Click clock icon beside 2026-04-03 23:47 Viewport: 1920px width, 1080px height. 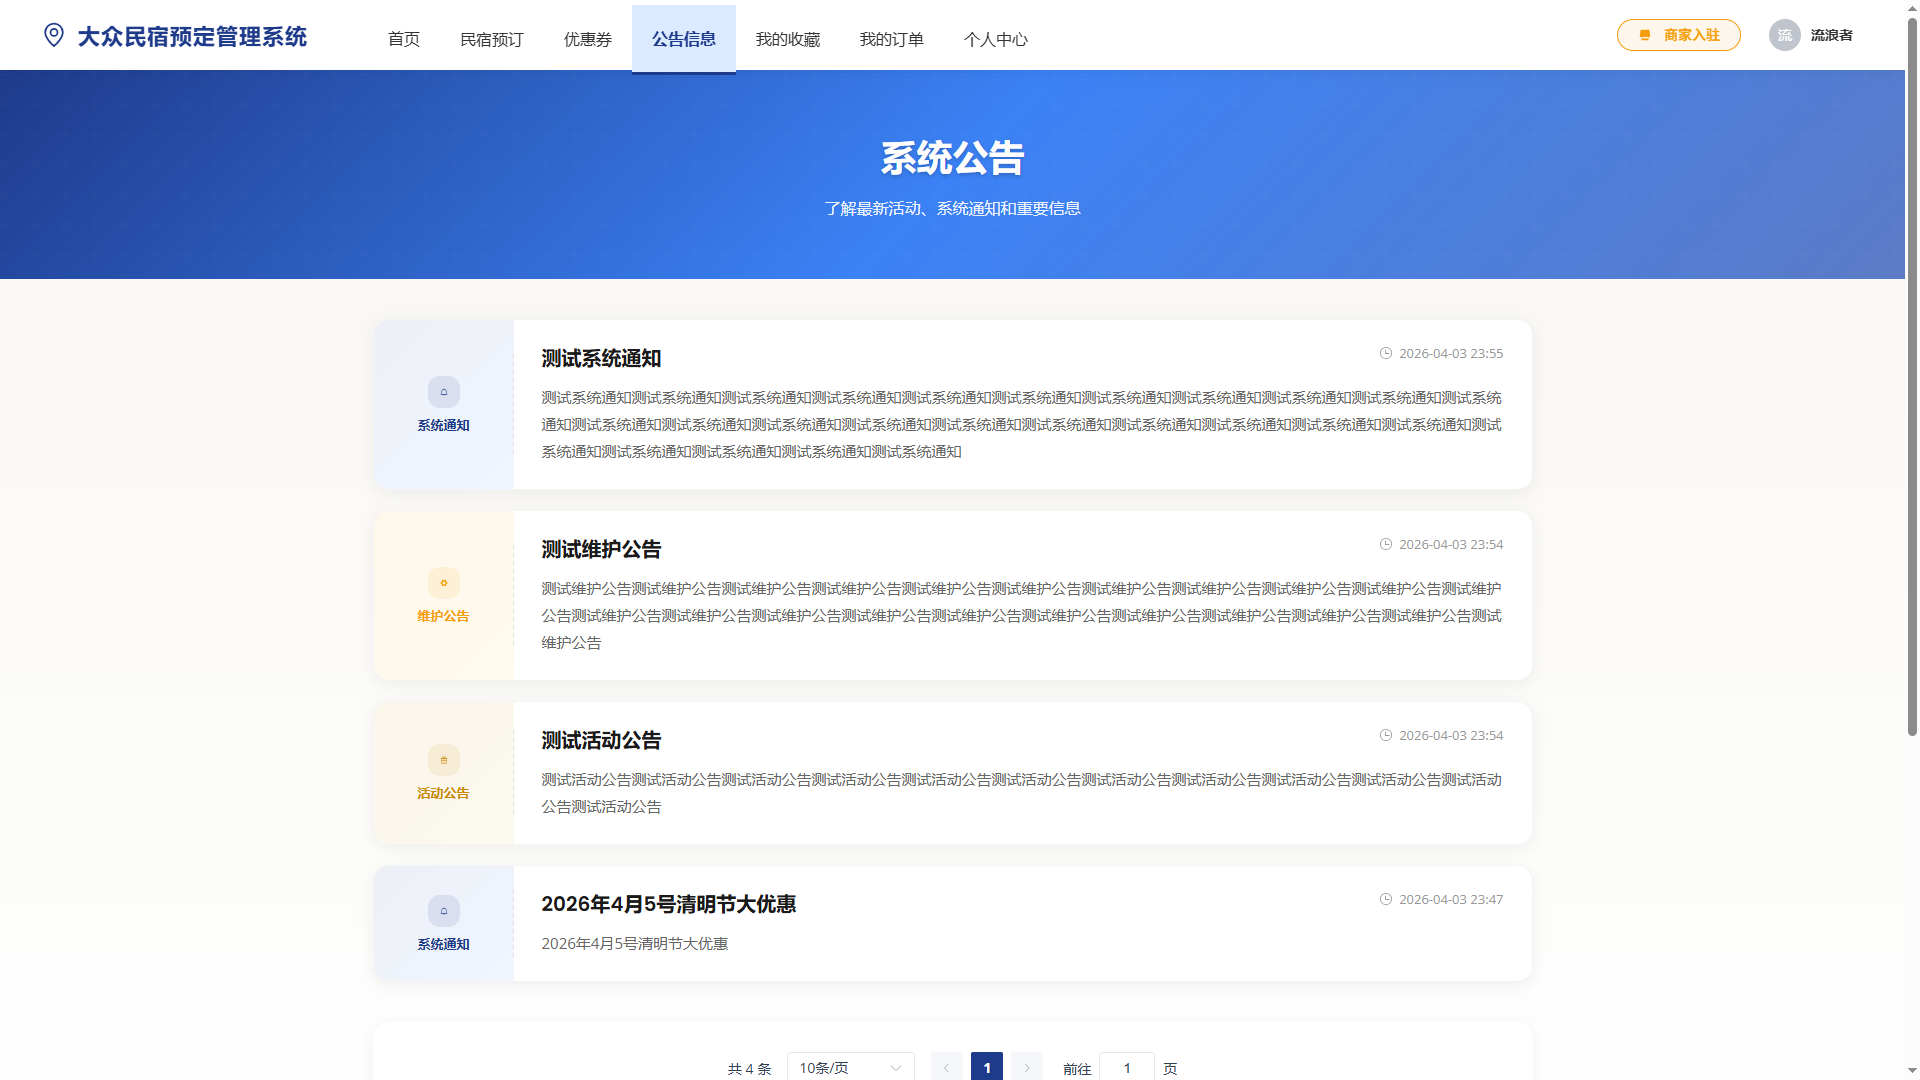1386,899
